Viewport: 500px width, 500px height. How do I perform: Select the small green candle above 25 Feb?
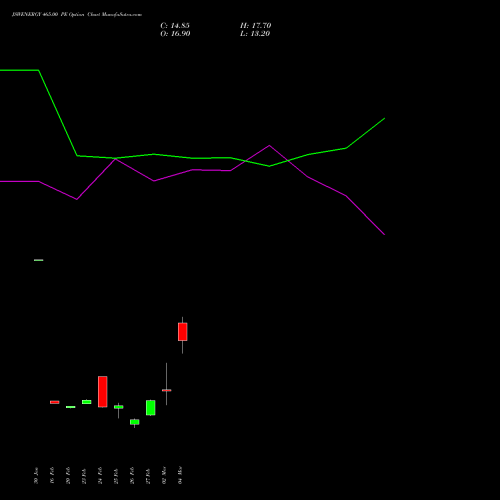(119, 407)
